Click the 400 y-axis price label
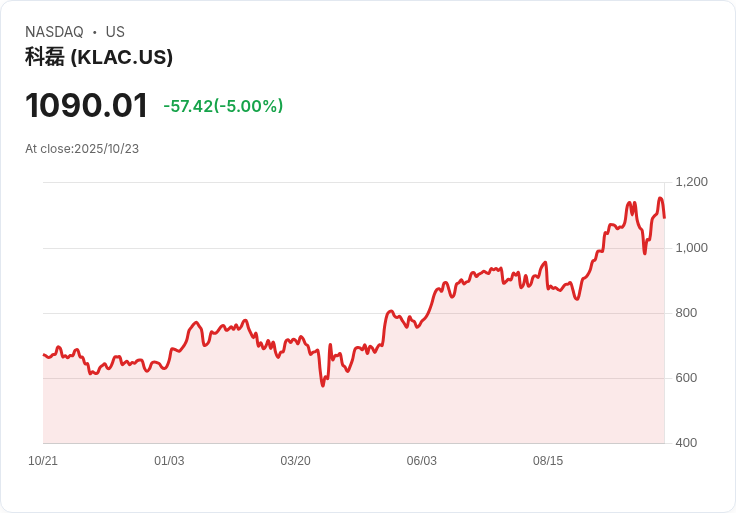Viewport: 736px width, 513px height. coord(686,443)
